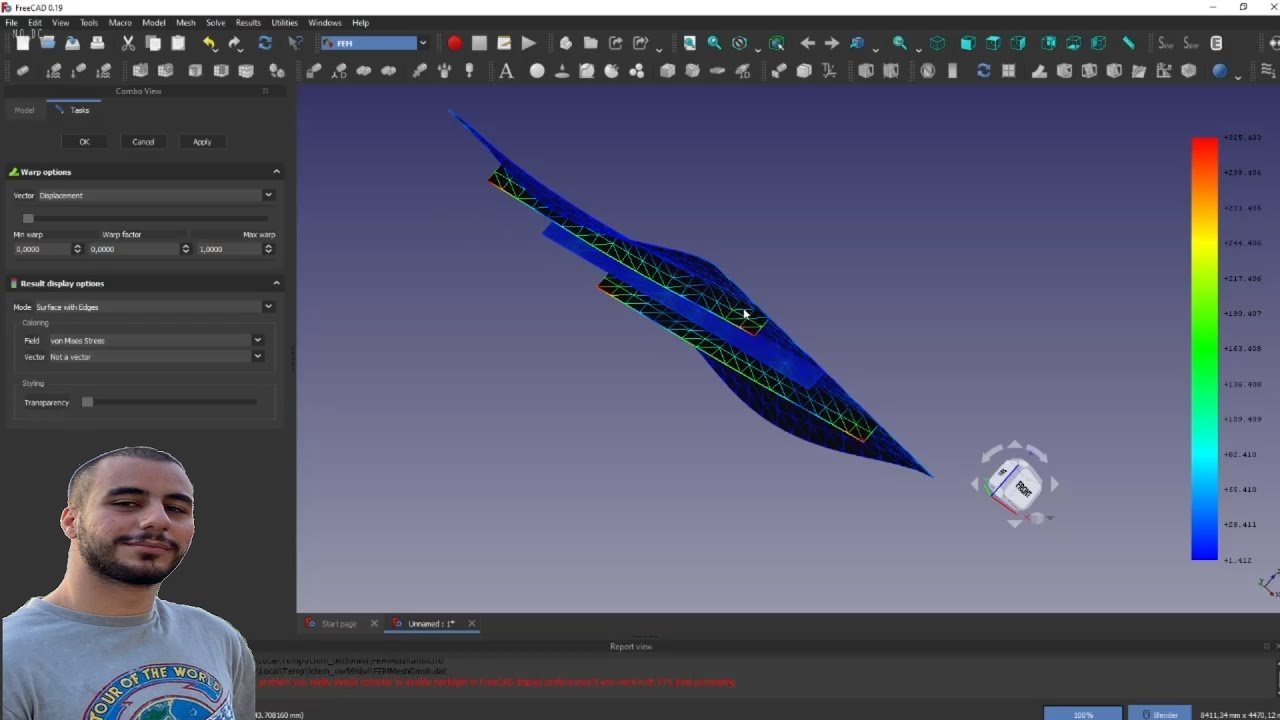Click the red macro record button
1280x720 pixels.
point(454,43)
